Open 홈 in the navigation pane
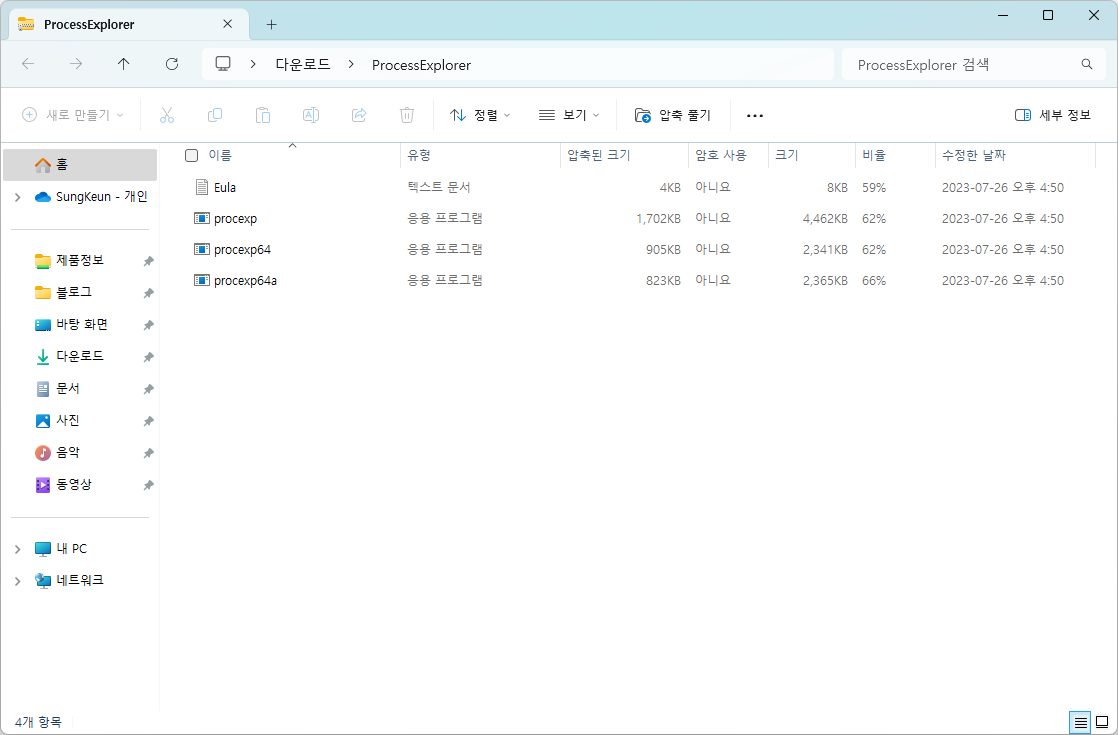Viewport: 1118px width, 735px height. point(80,165)
